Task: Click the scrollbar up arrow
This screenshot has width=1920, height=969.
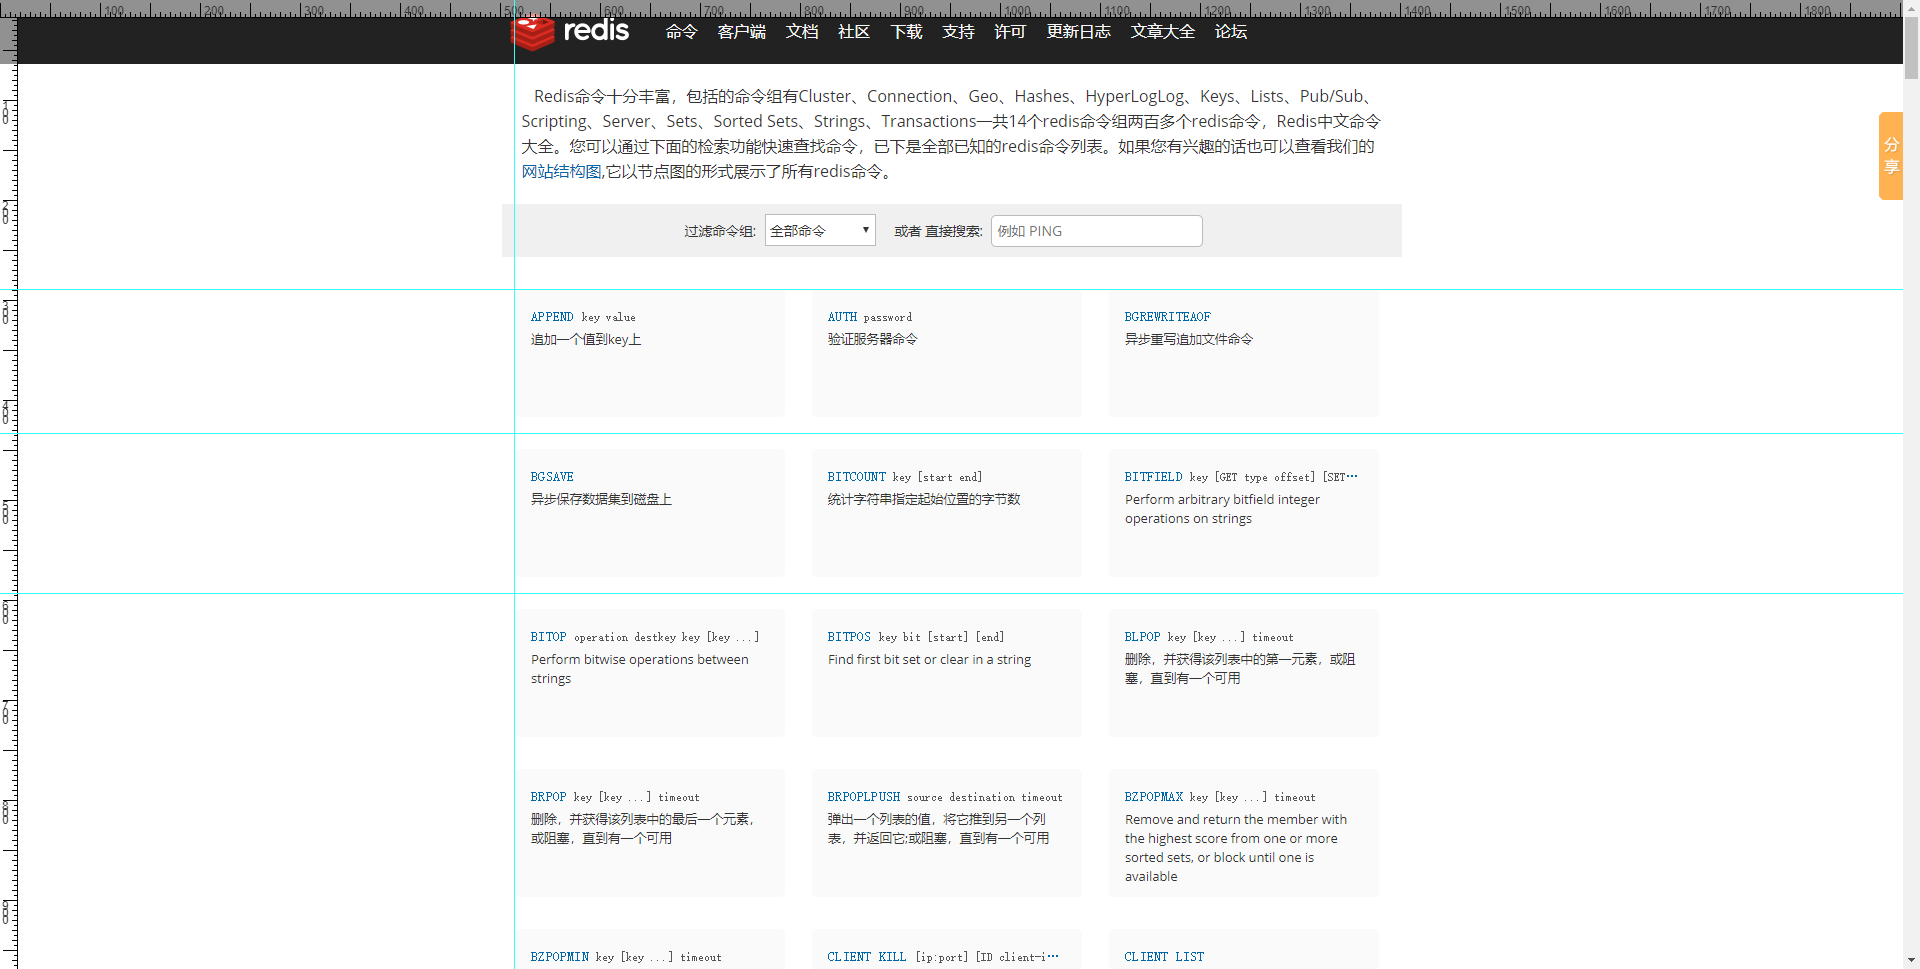Action: click(1911, 8)
